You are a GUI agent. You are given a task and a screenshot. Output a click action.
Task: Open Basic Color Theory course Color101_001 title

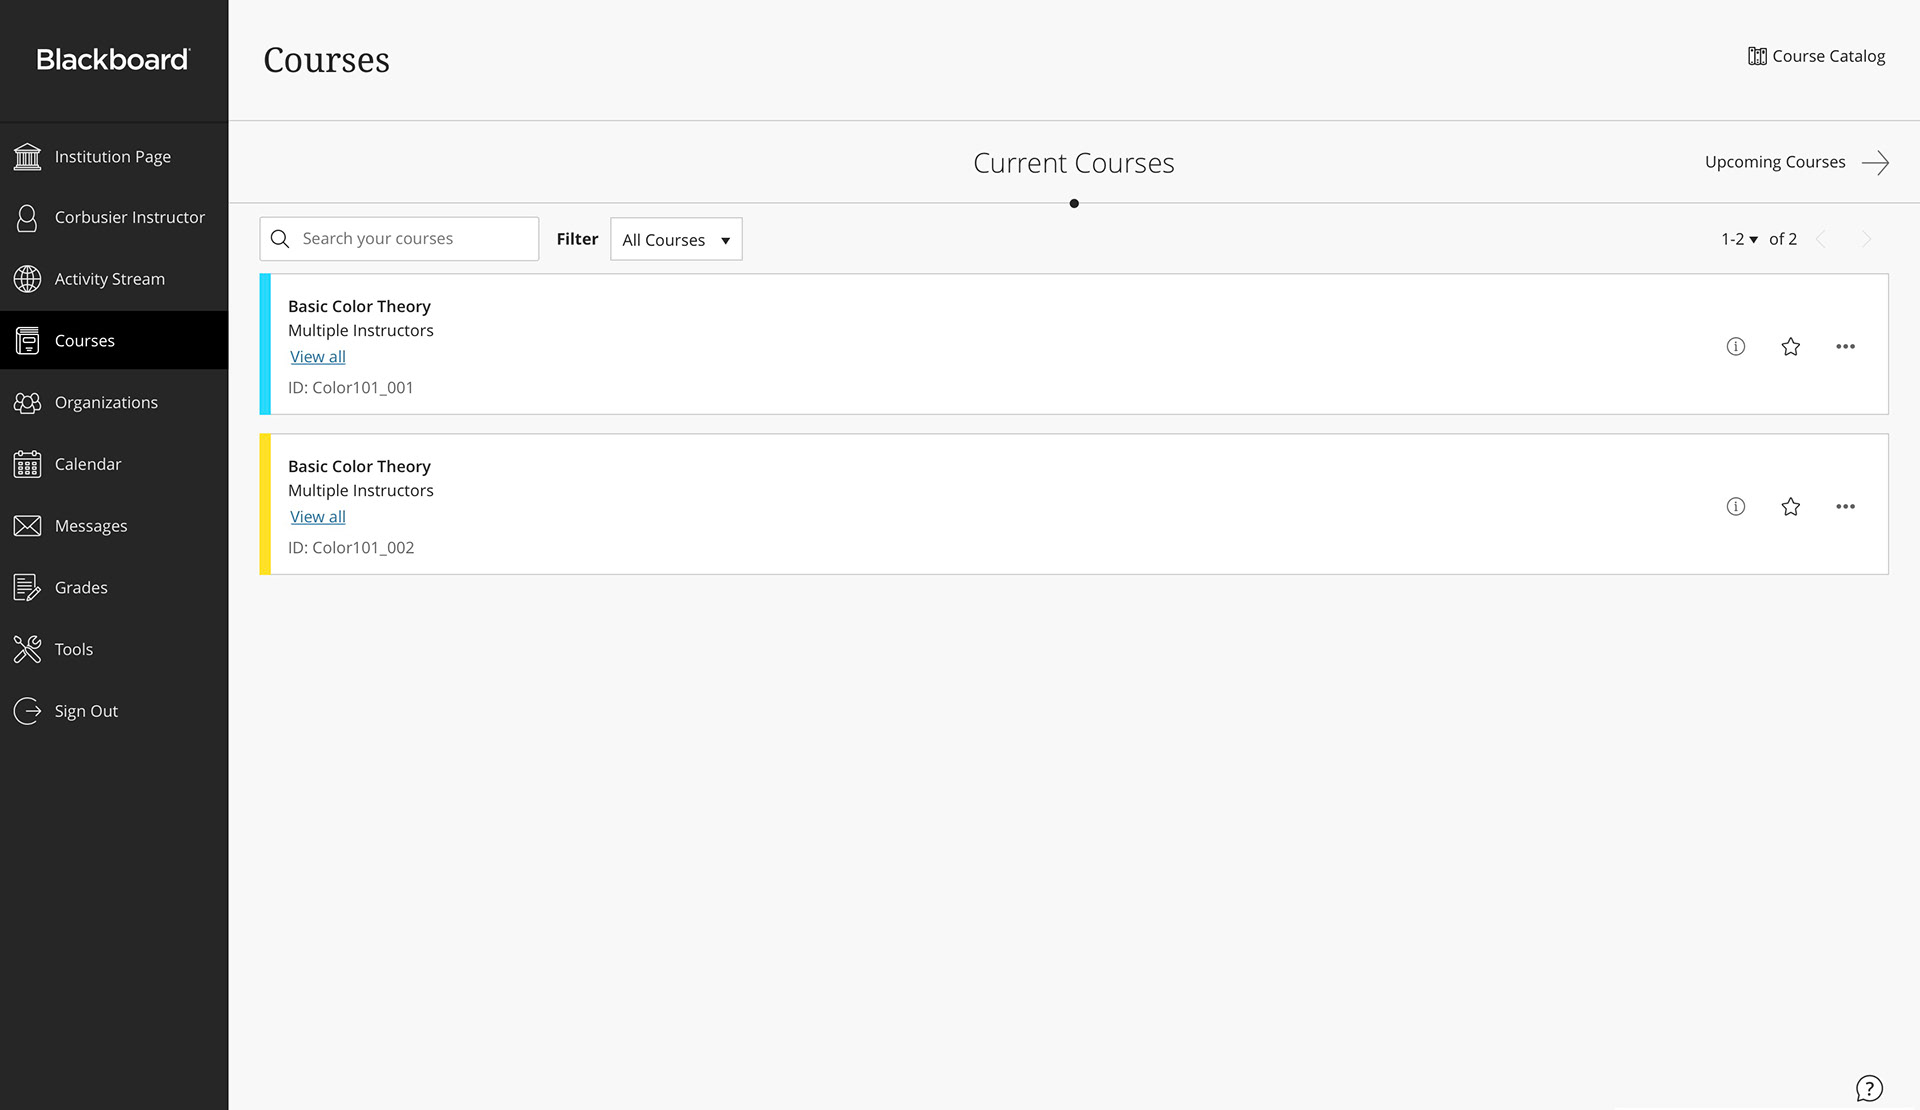click(359, 306)
